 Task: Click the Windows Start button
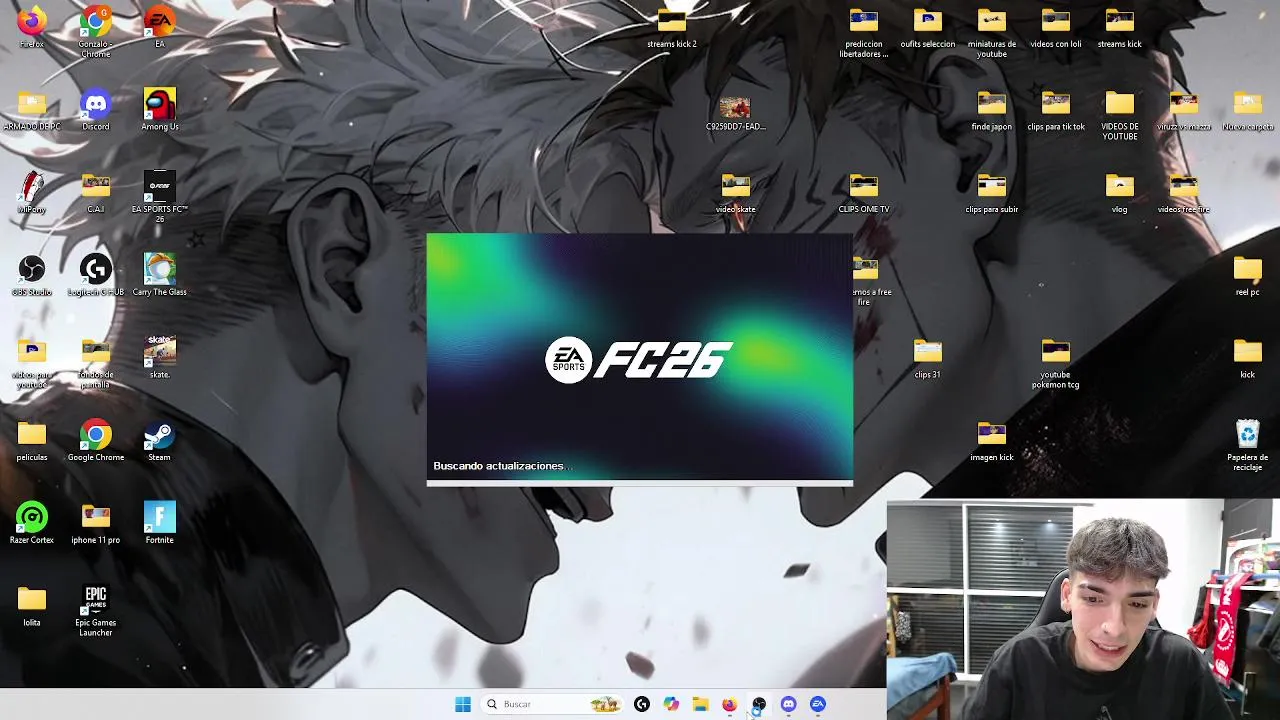[x=463, y=704]
